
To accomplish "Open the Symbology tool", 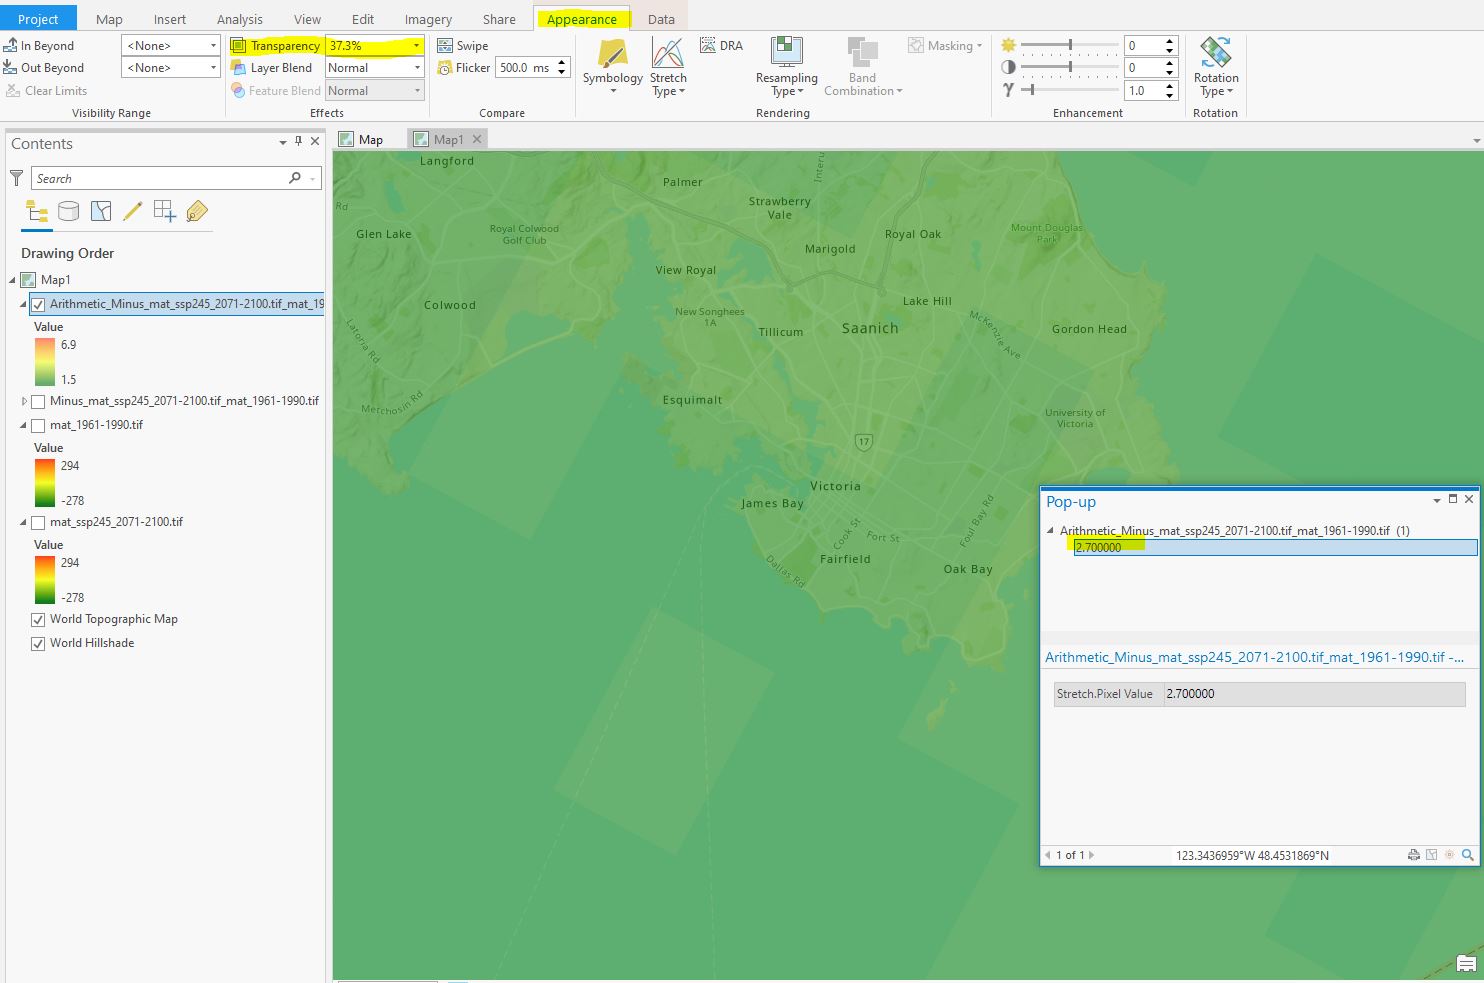I will [x=612, y=58].
